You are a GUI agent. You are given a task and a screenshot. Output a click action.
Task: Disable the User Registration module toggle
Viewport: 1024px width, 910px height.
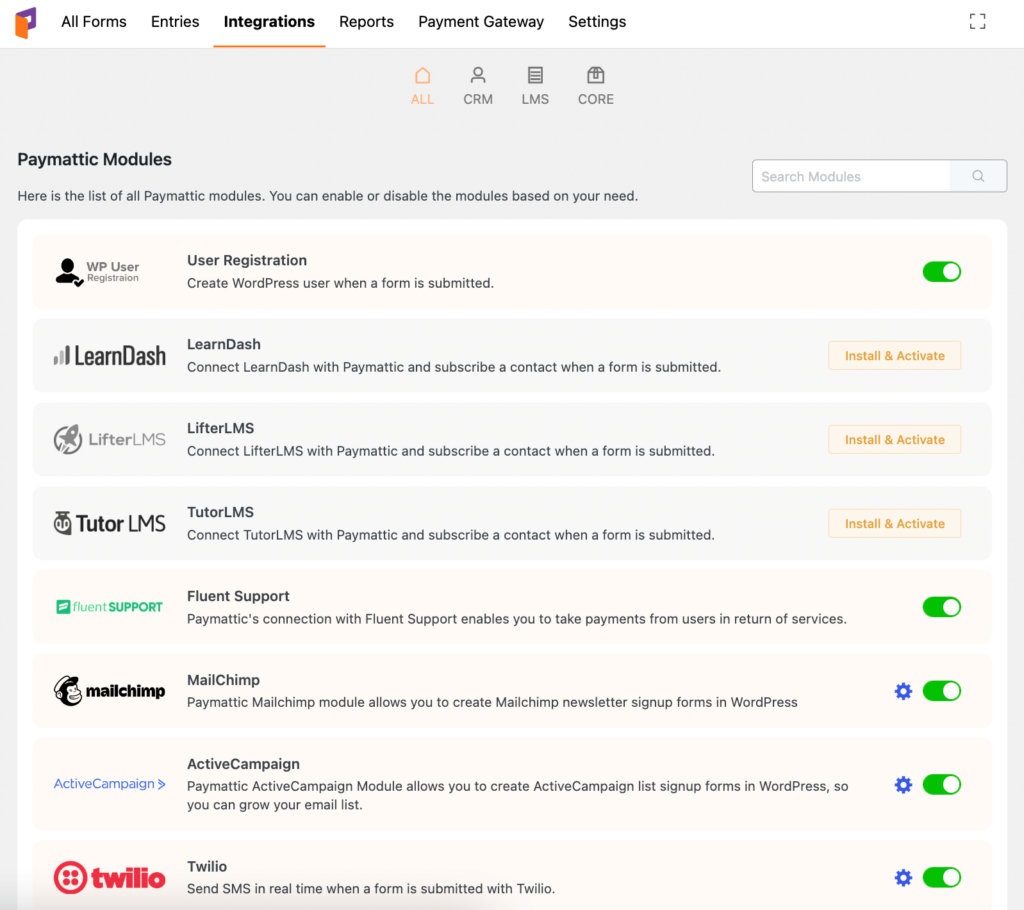pos(942,272)
